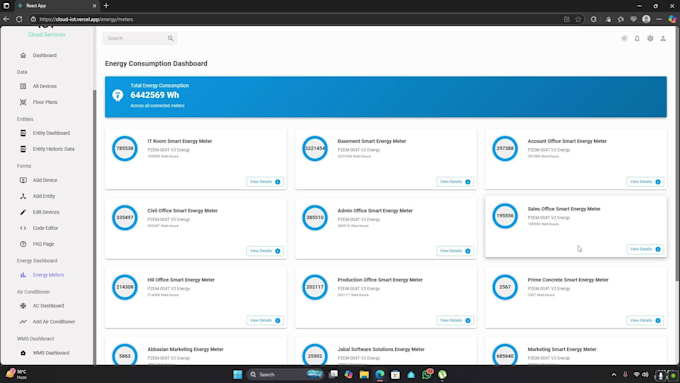This screenshot has height=383, width=680.
Task: Open a new browser tab
Action: 106,6
